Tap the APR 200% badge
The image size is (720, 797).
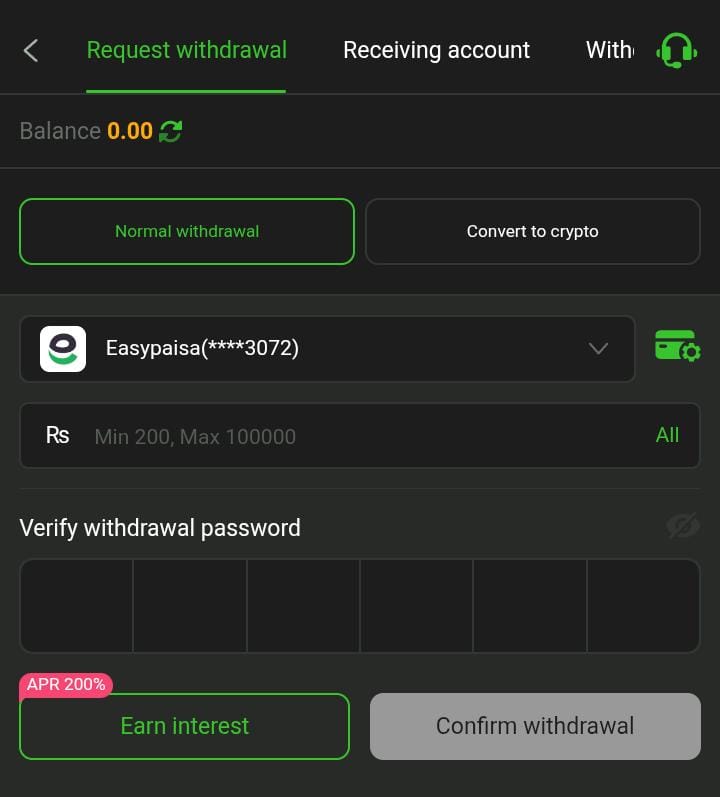click(x=66, y=685)
